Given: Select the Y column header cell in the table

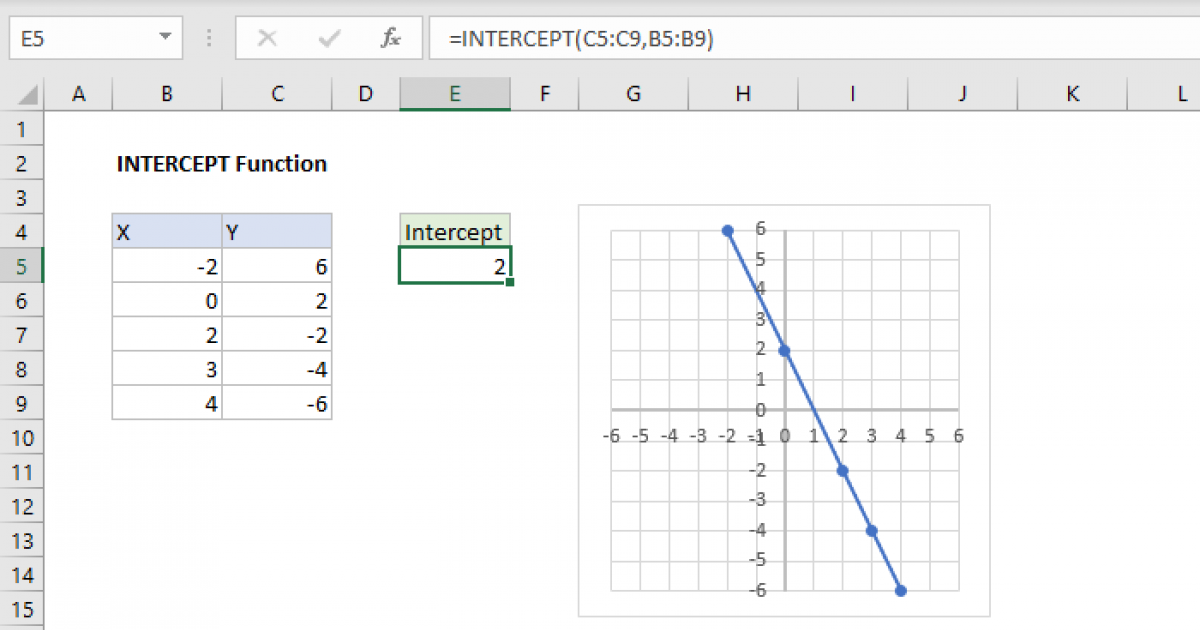Looking at the screenshot, I should pos(276,231).
